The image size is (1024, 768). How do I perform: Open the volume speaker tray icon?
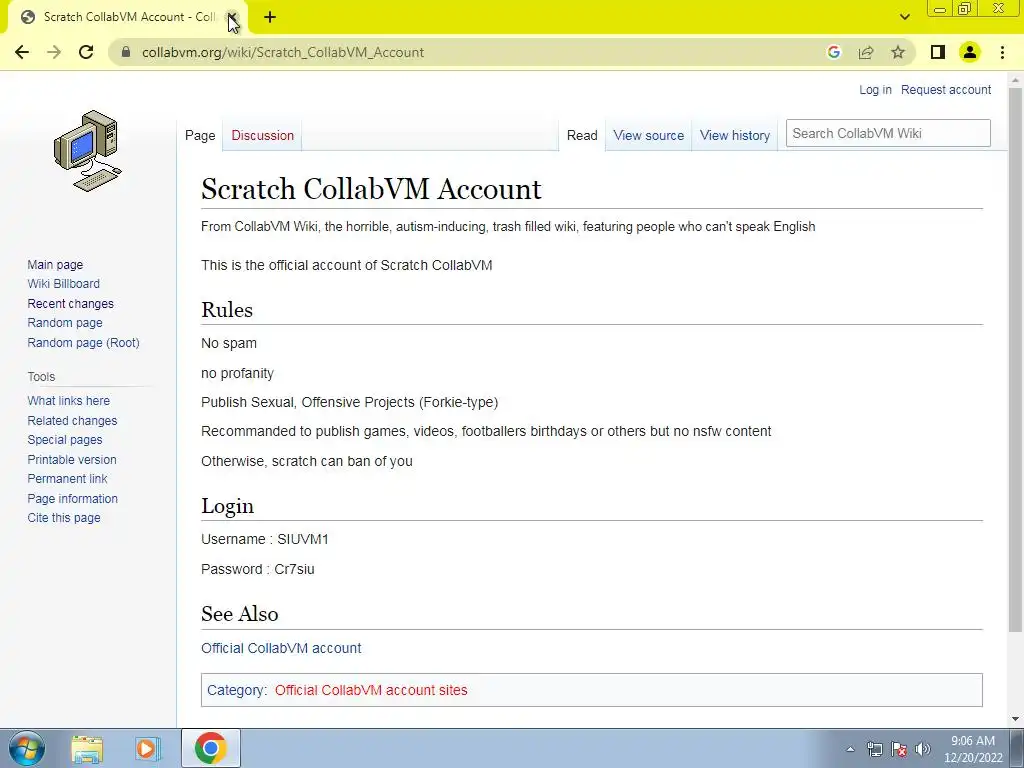click(923, 749)
